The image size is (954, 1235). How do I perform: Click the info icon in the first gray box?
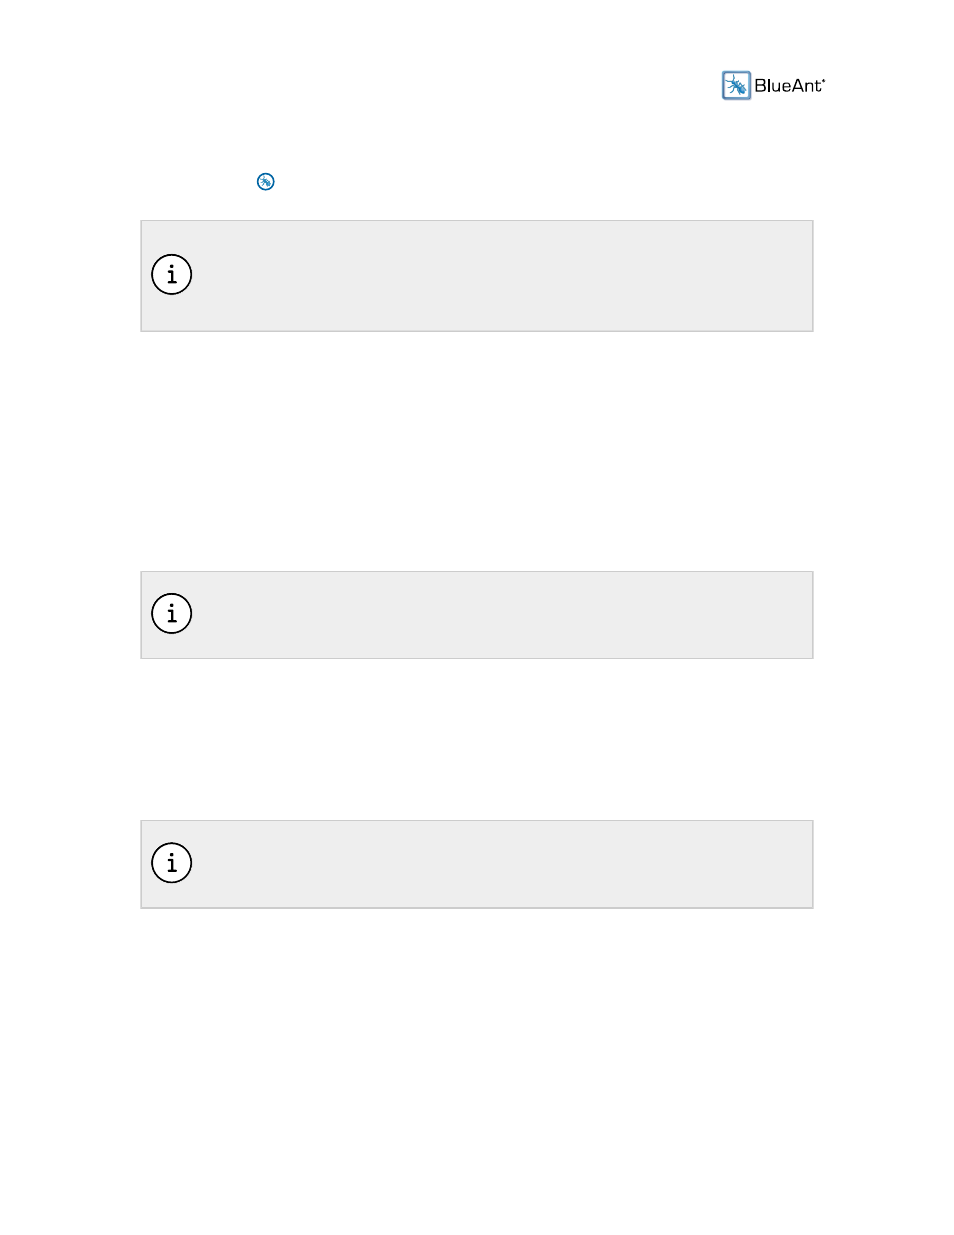(x=172, y=275)
